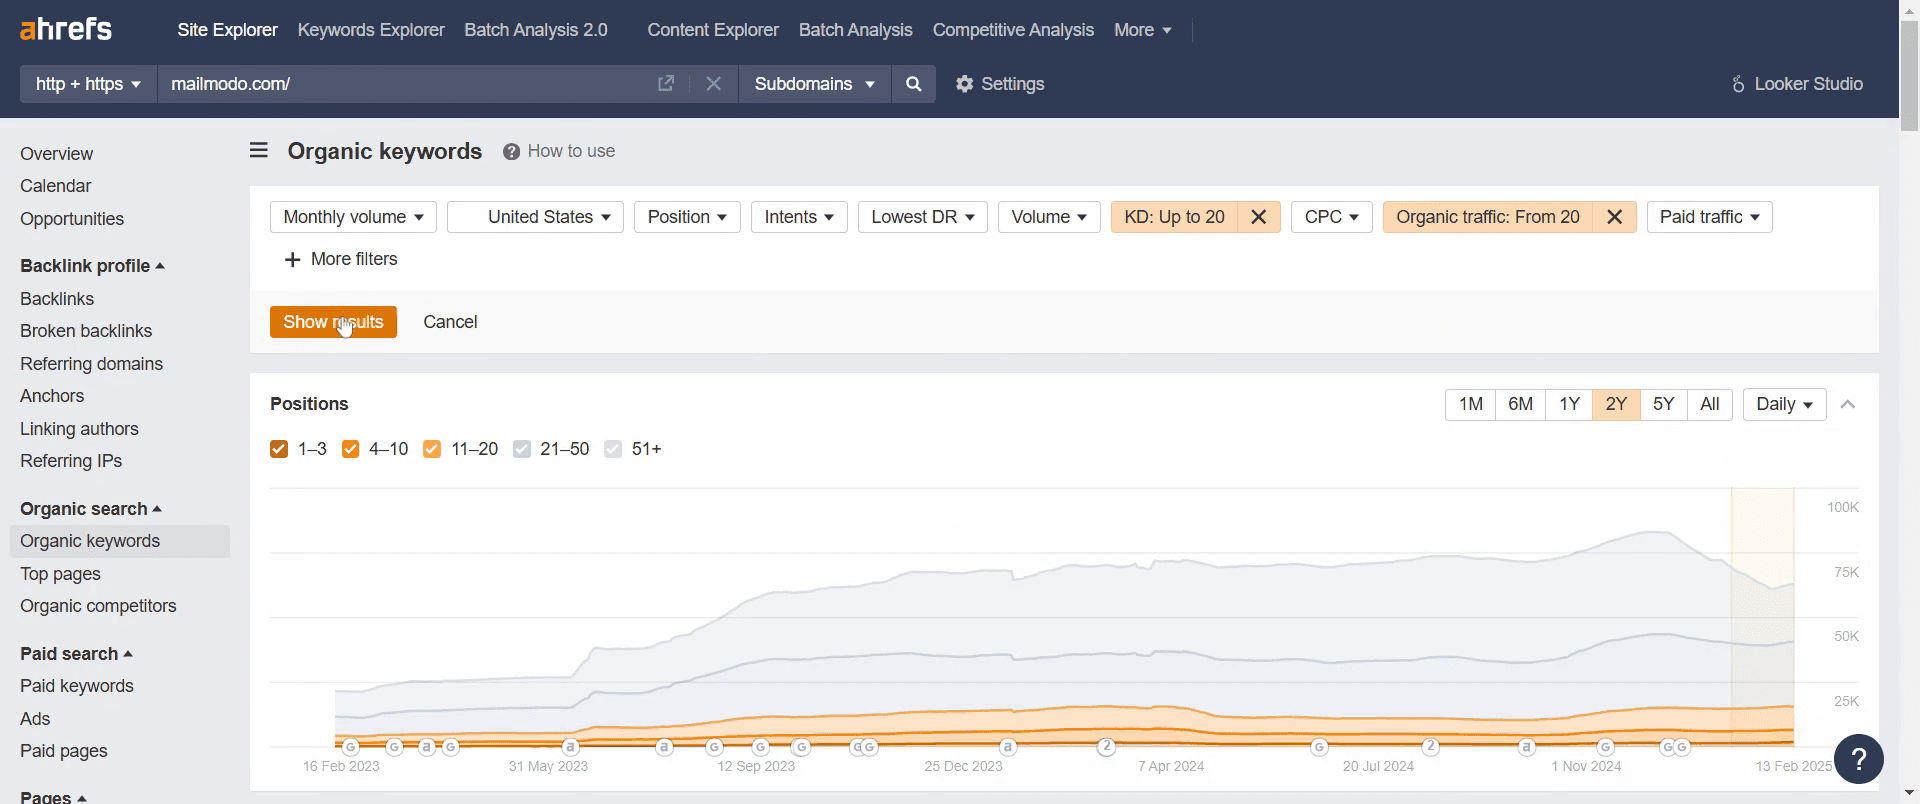Collapse the Backlink profile sidebar section
Viewport: 1920px width, 804px height.
[92, 266]
